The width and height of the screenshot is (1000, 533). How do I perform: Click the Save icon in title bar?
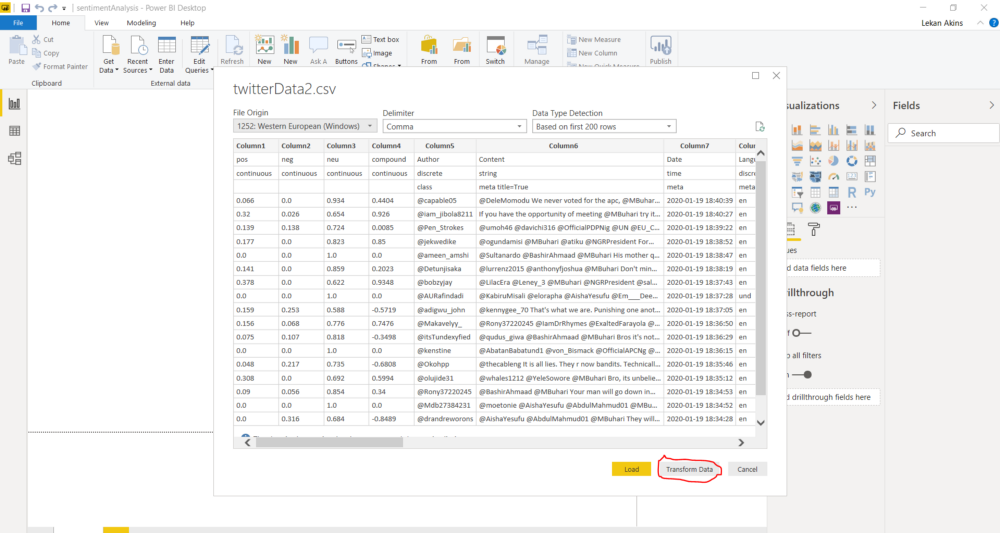pyautogui.click(x=26, y=8)
